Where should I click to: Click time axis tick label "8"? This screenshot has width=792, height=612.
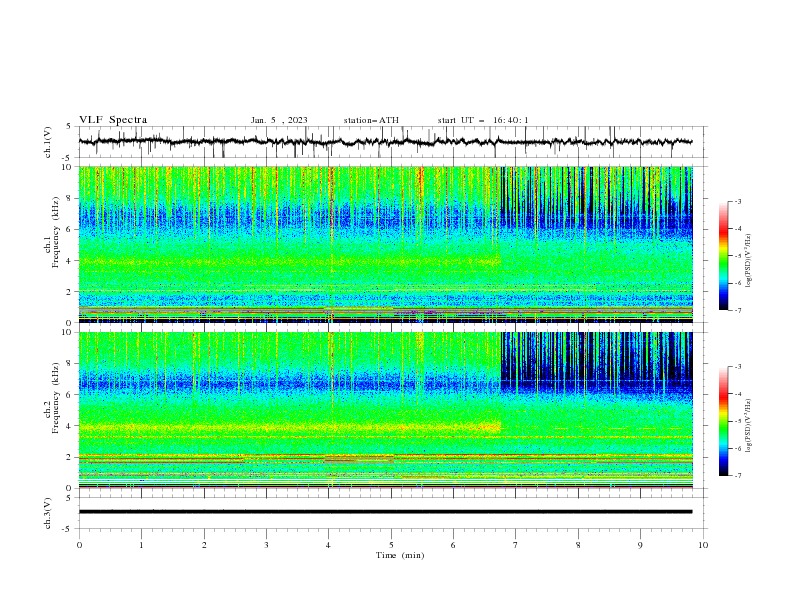pos(578,545)
